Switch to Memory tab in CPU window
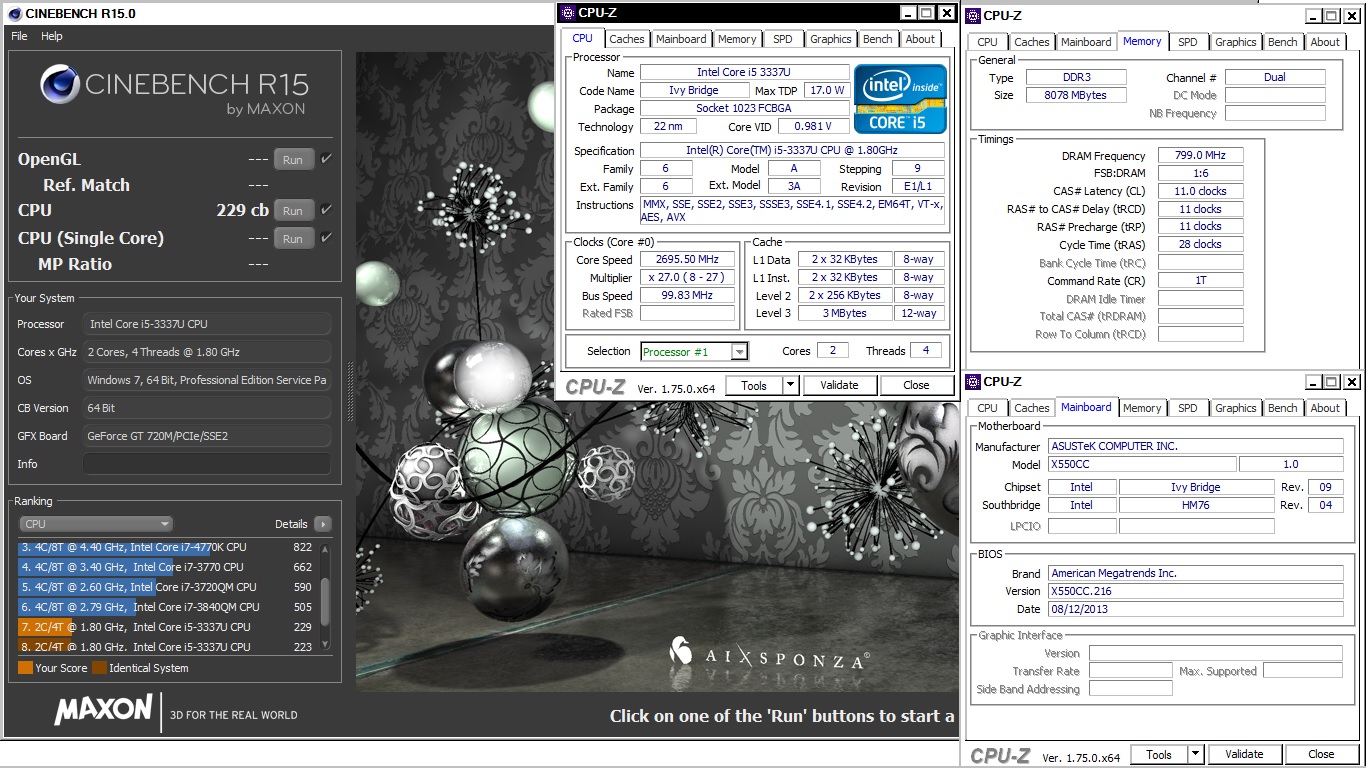 pos(737,39)
